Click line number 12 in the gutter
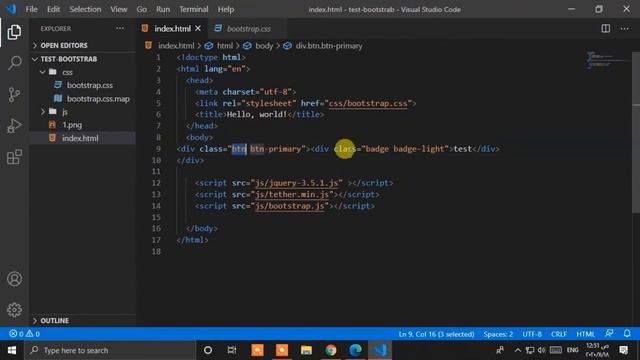The image size is (640, 360). (x=156, y=183)
